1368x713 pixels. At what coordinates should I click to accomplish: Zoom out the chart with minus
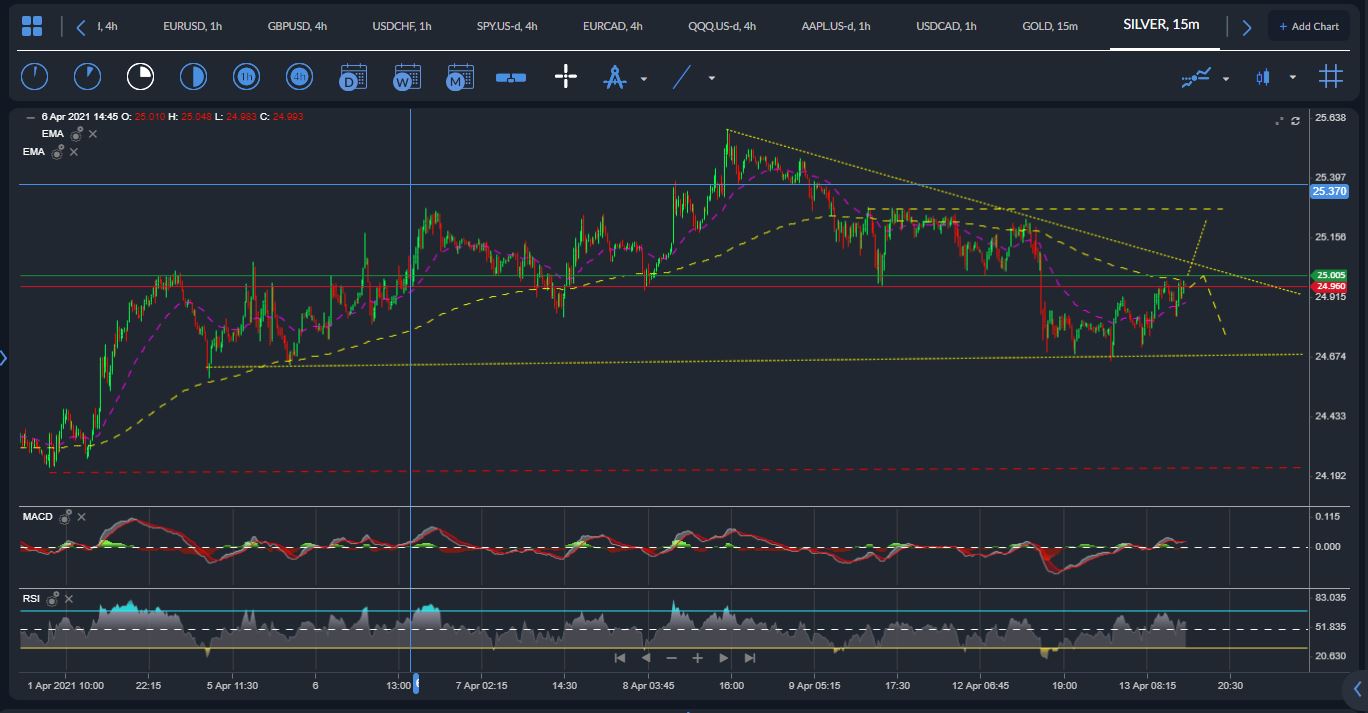point(671,658)
